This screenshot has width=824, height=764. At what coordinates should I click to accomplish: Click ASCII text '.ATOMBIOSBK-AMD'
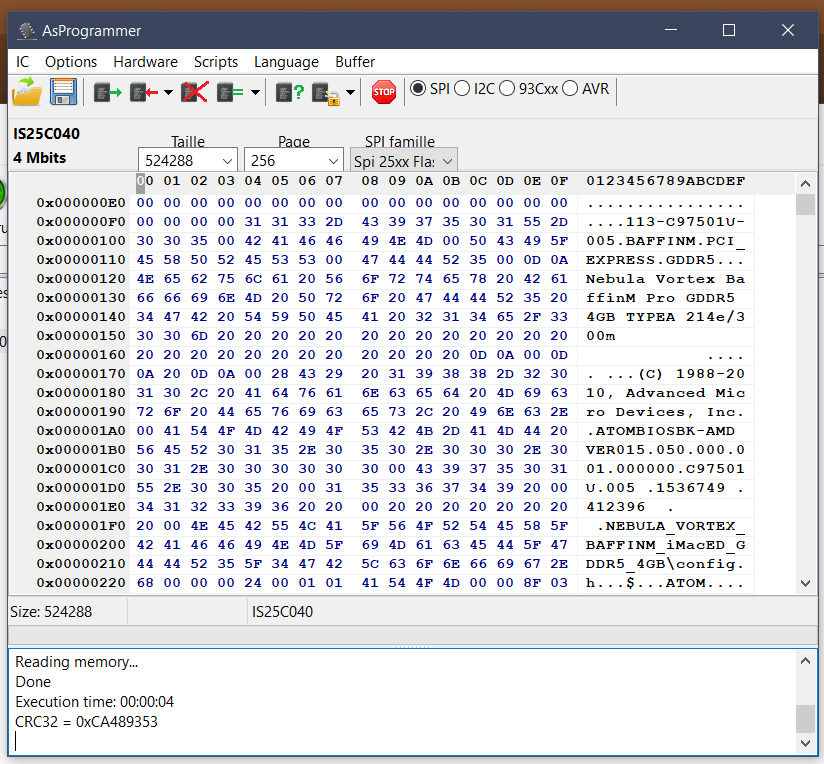661,431
